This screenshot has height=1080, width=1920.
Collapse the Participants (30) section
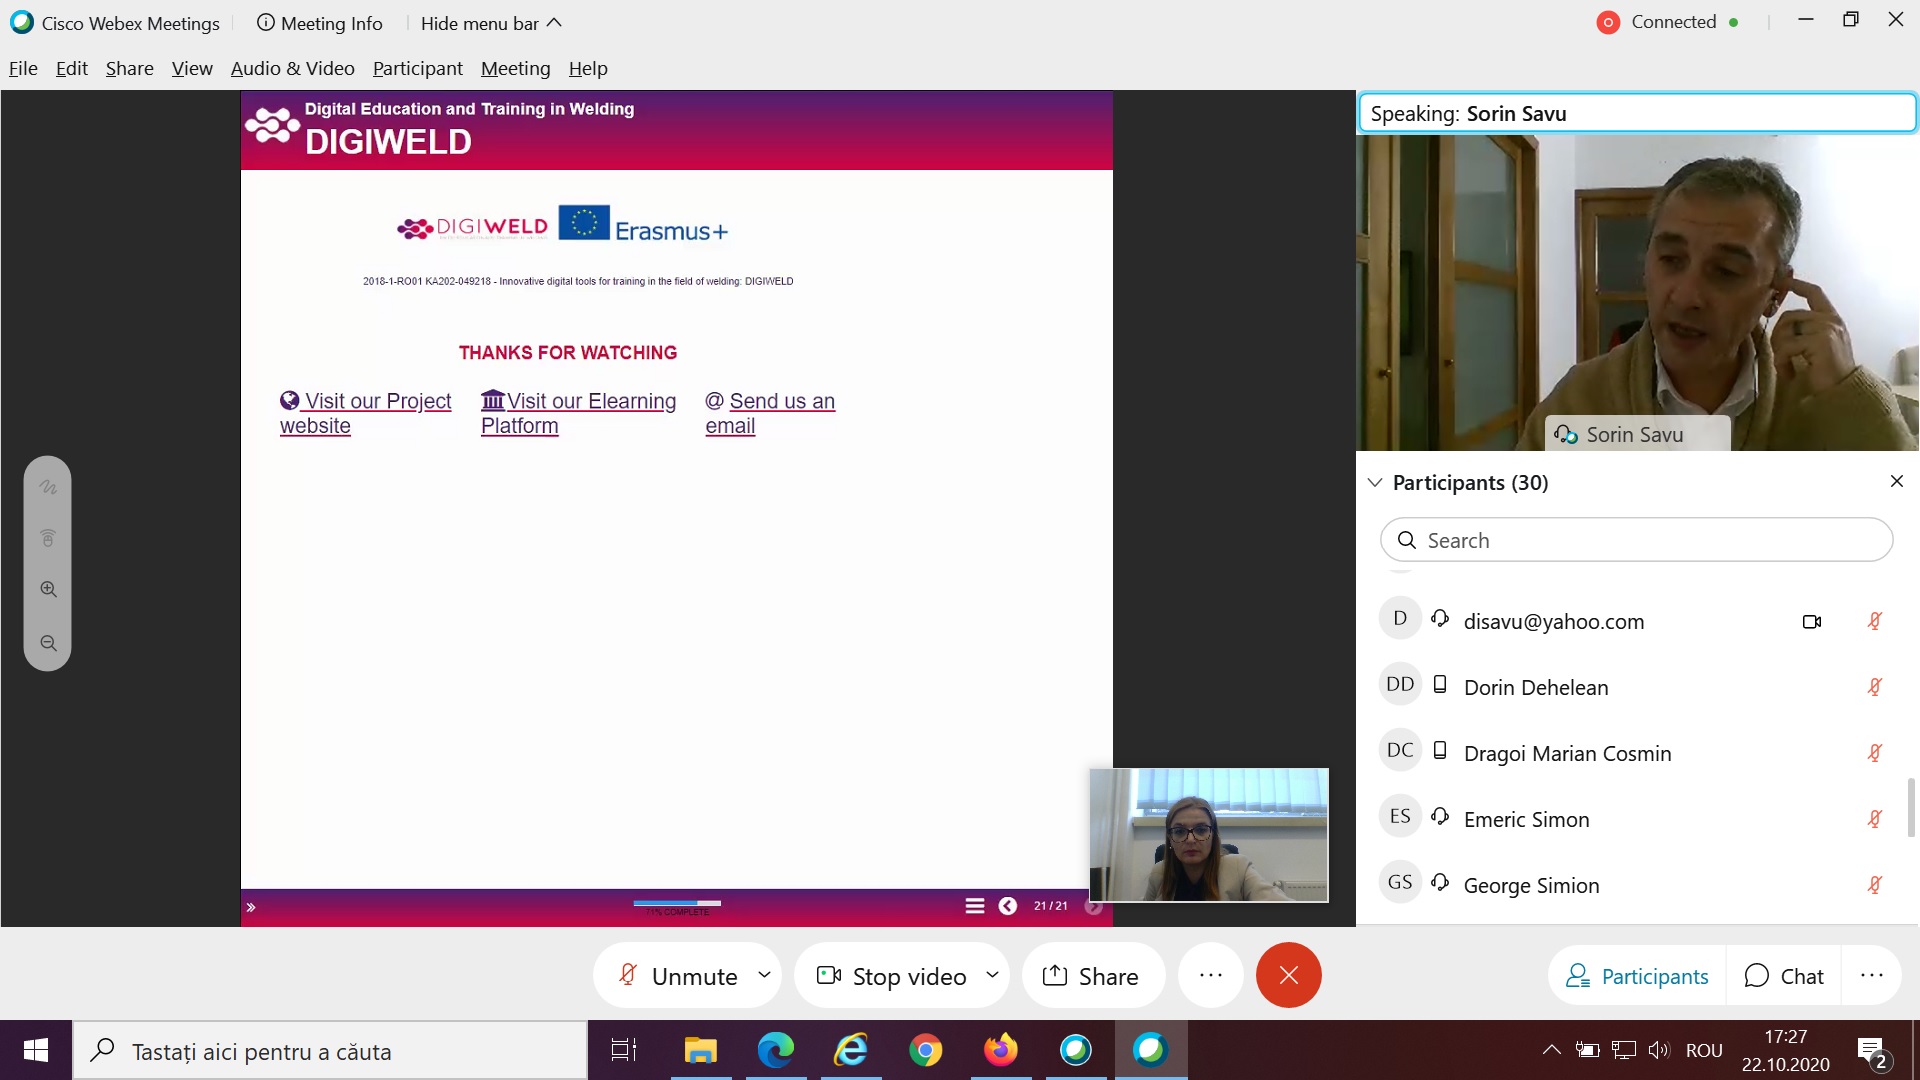click(1375, 483)
